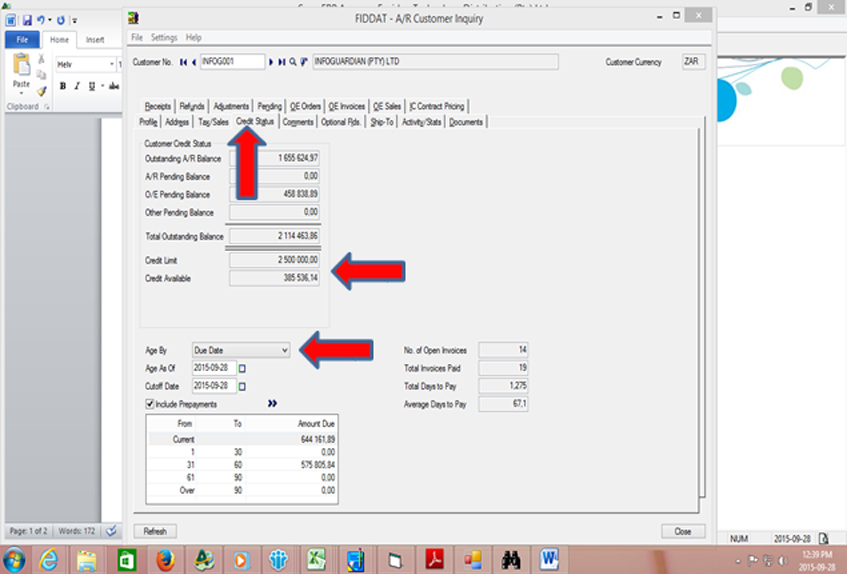Open calendar picker beside Age As Of
Viewport: 847px width, 574px height.
(242, 368)
